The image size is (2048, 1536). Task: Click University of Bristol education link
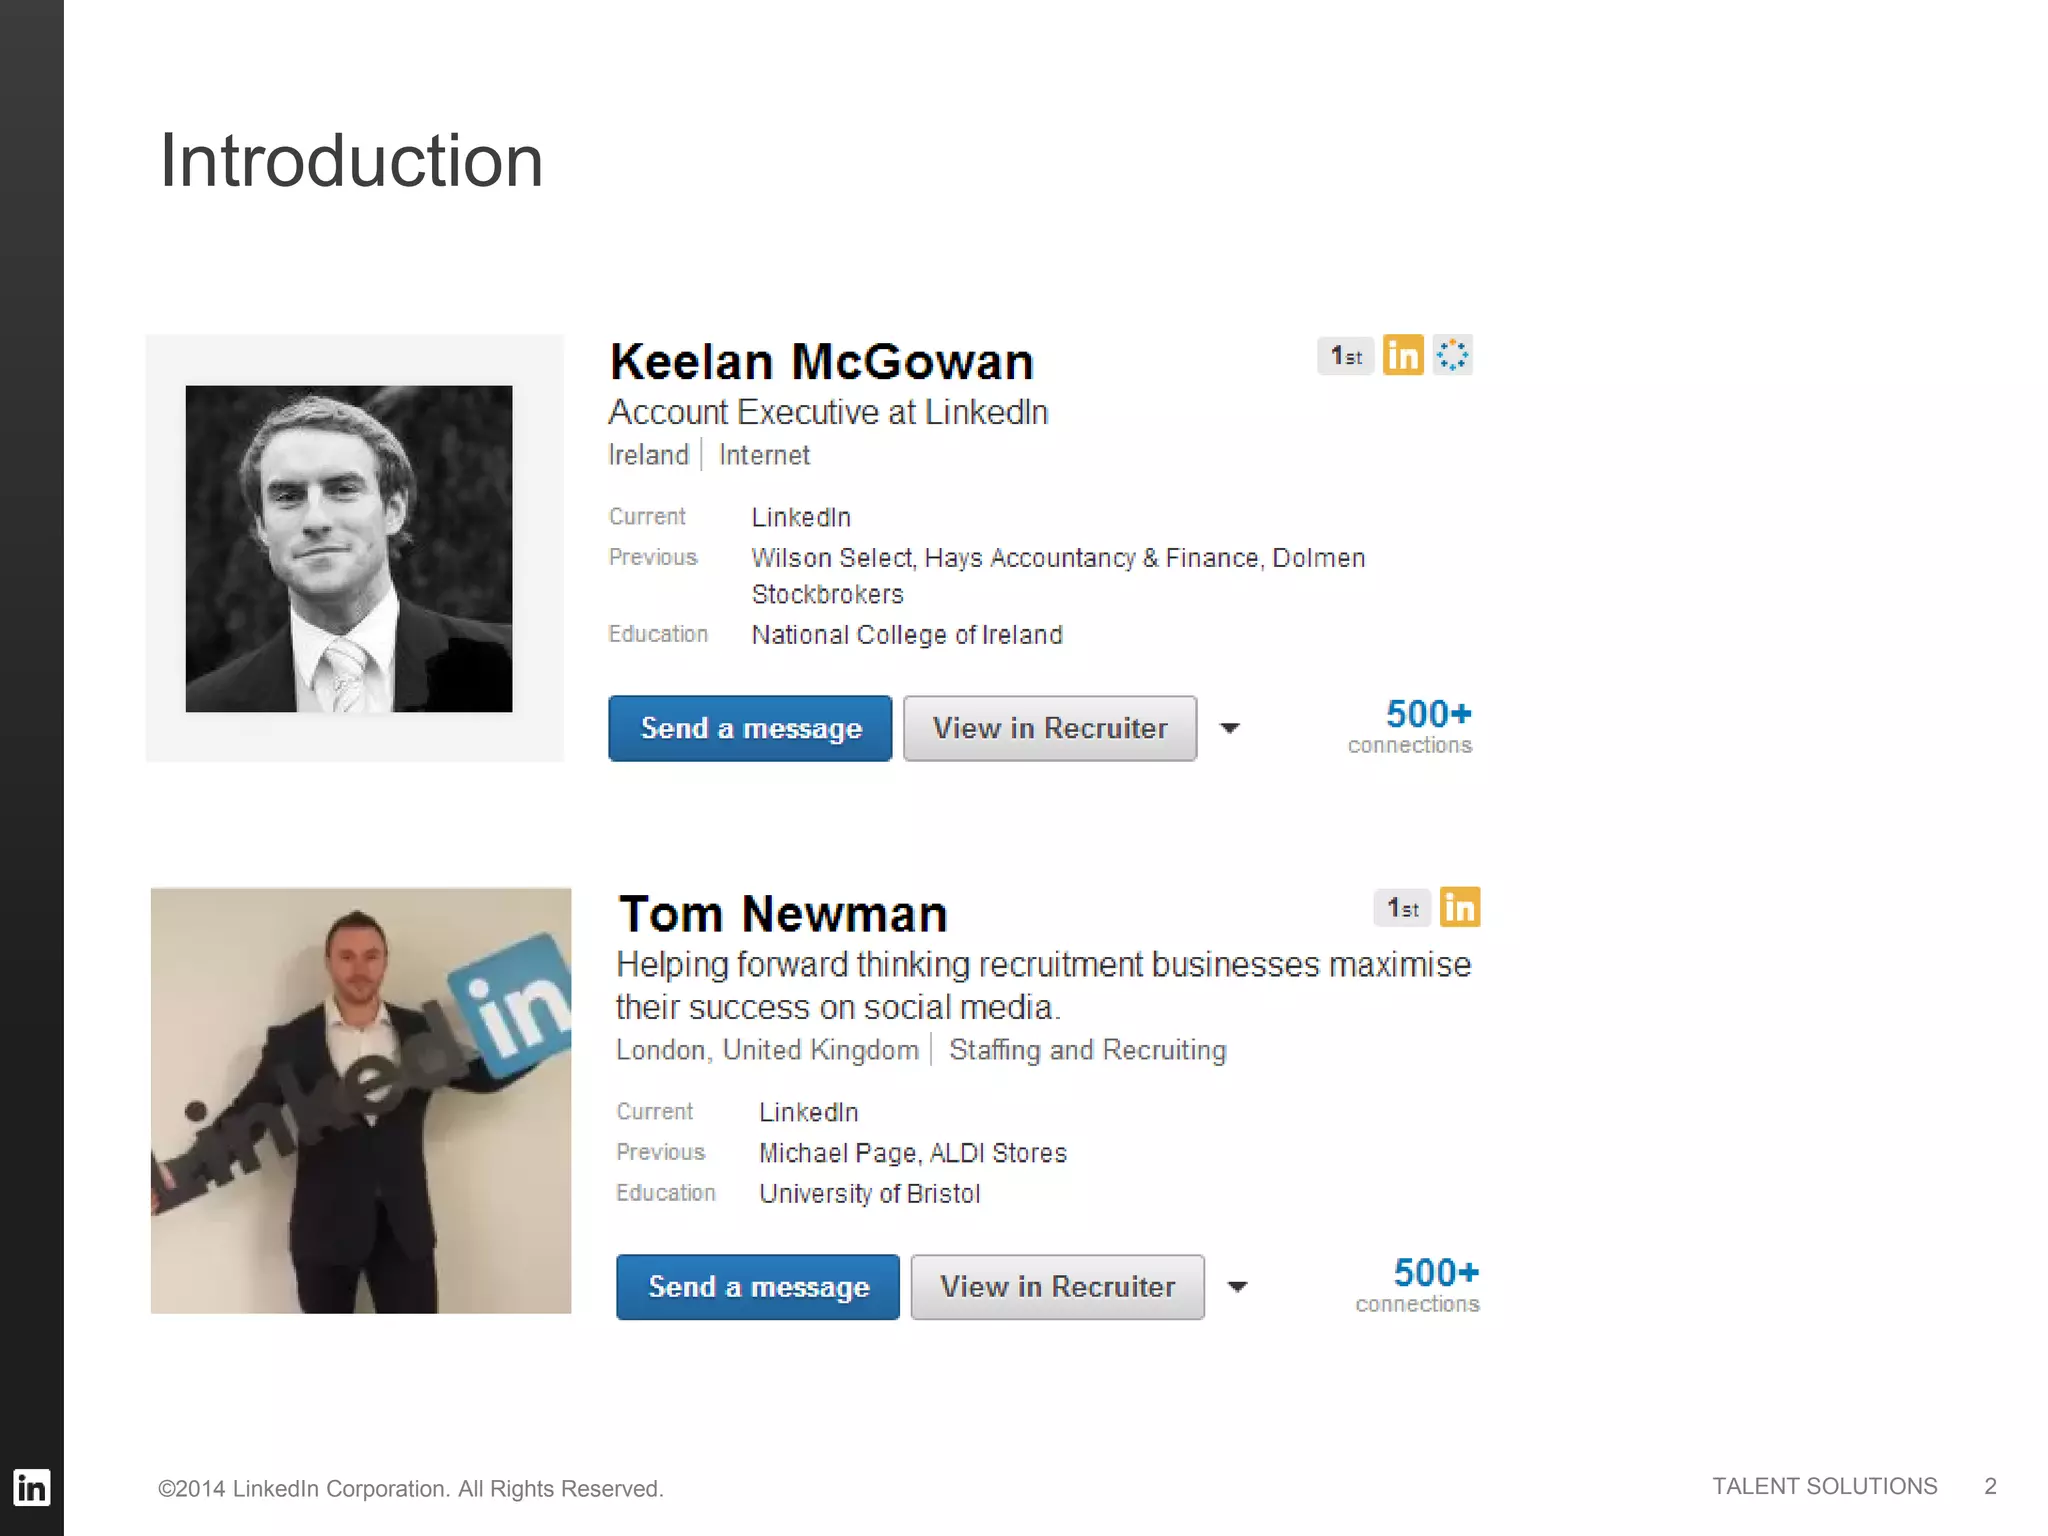coord(870,1194)
